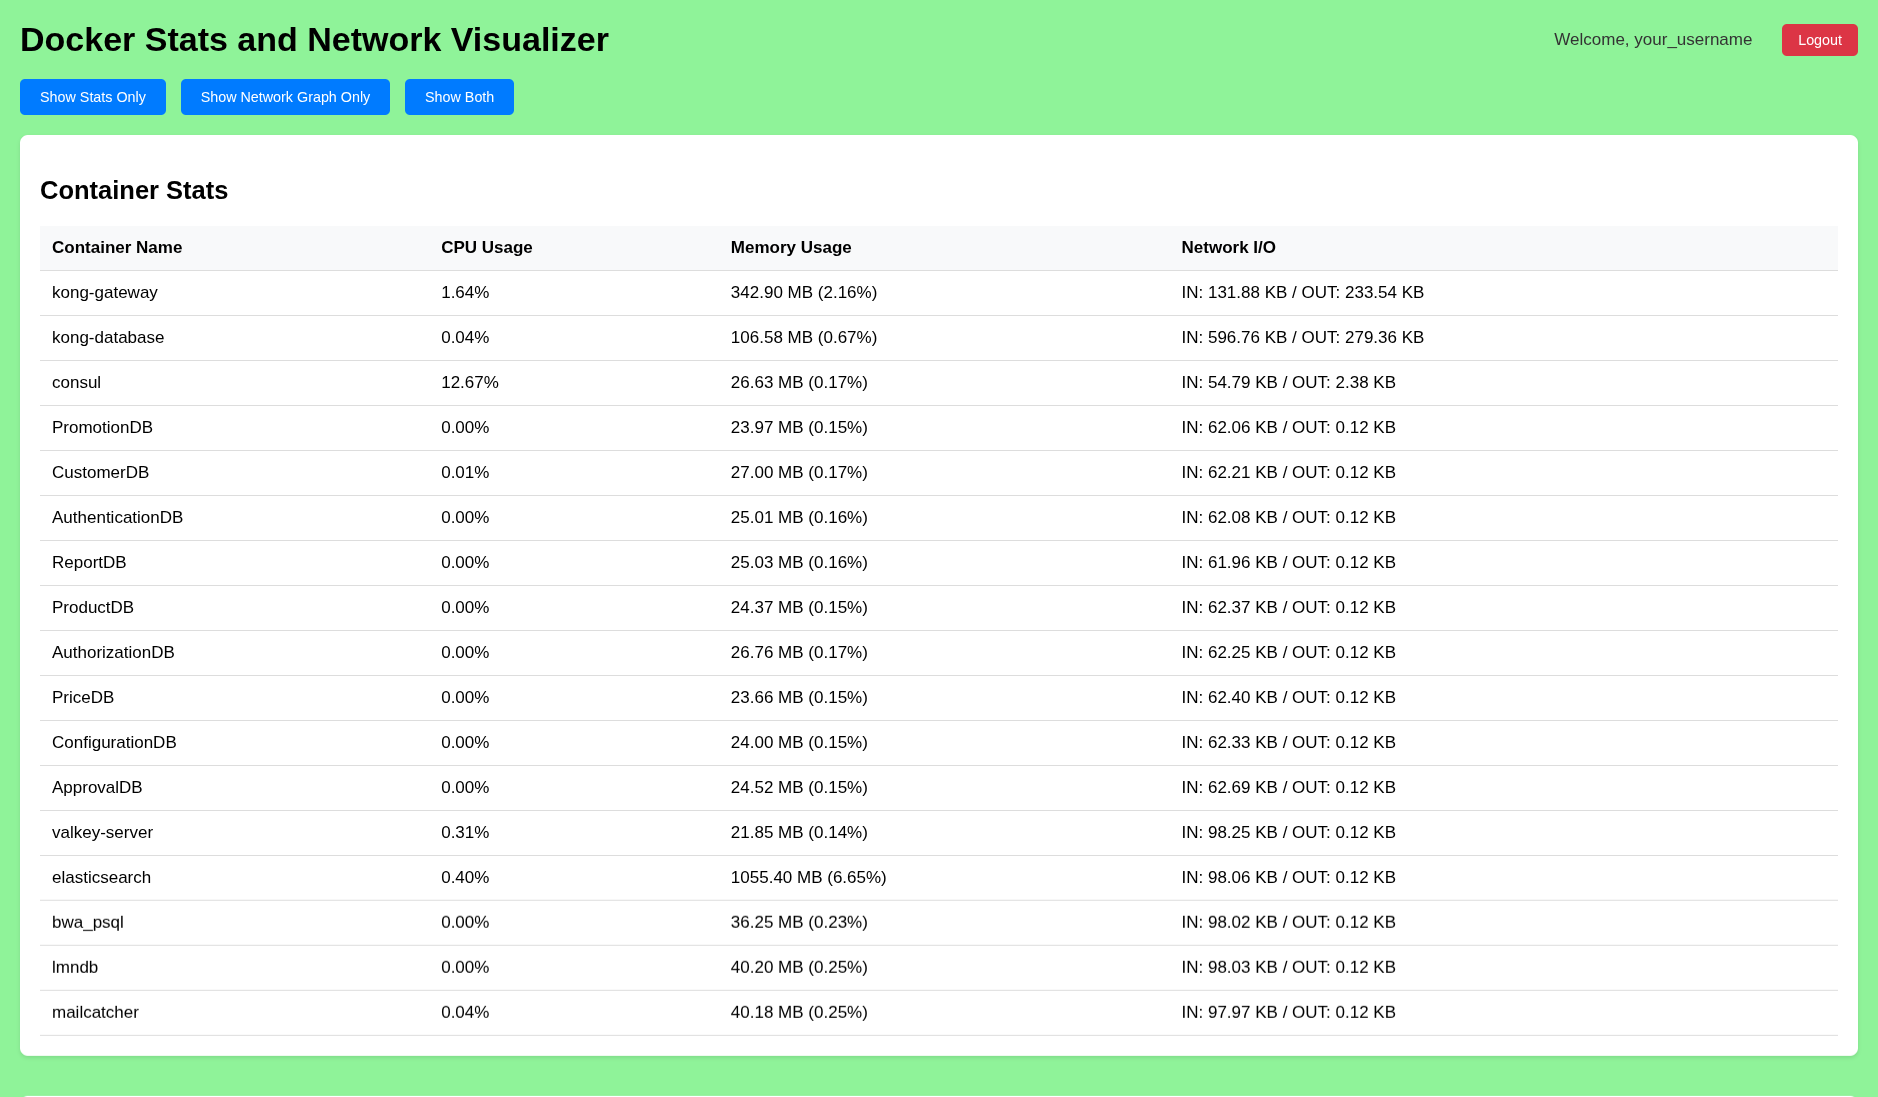
Task: Select the kong-database container row
Action: tap(600, 337)
